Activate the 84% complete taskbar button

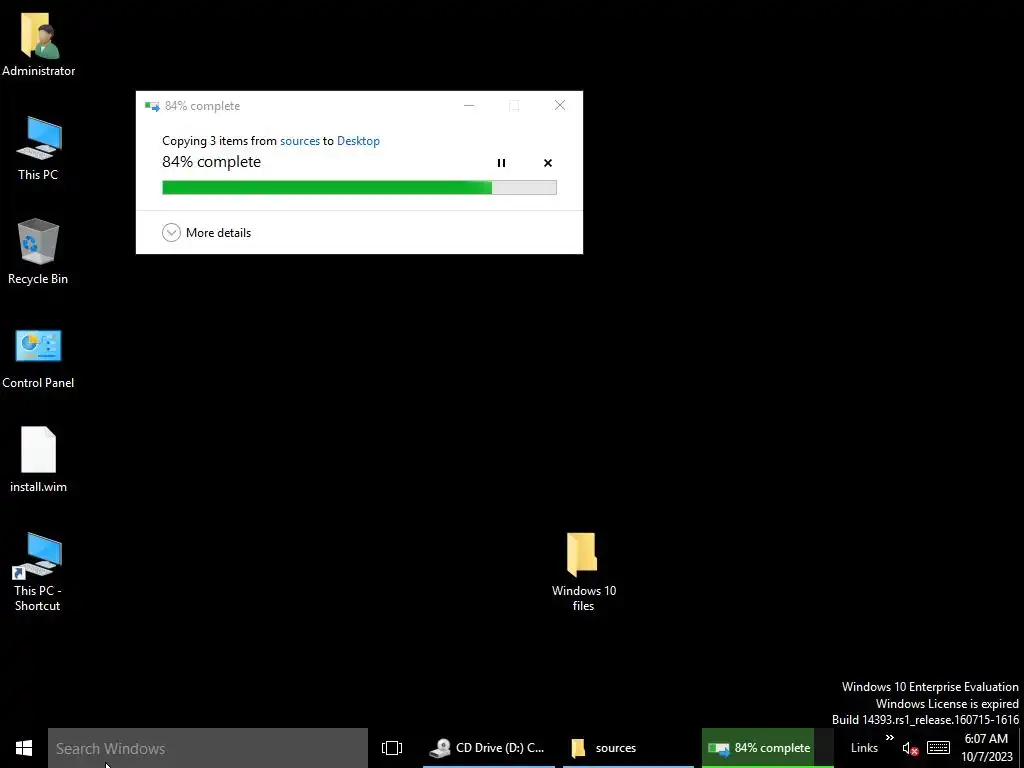[x=767, y=748]
